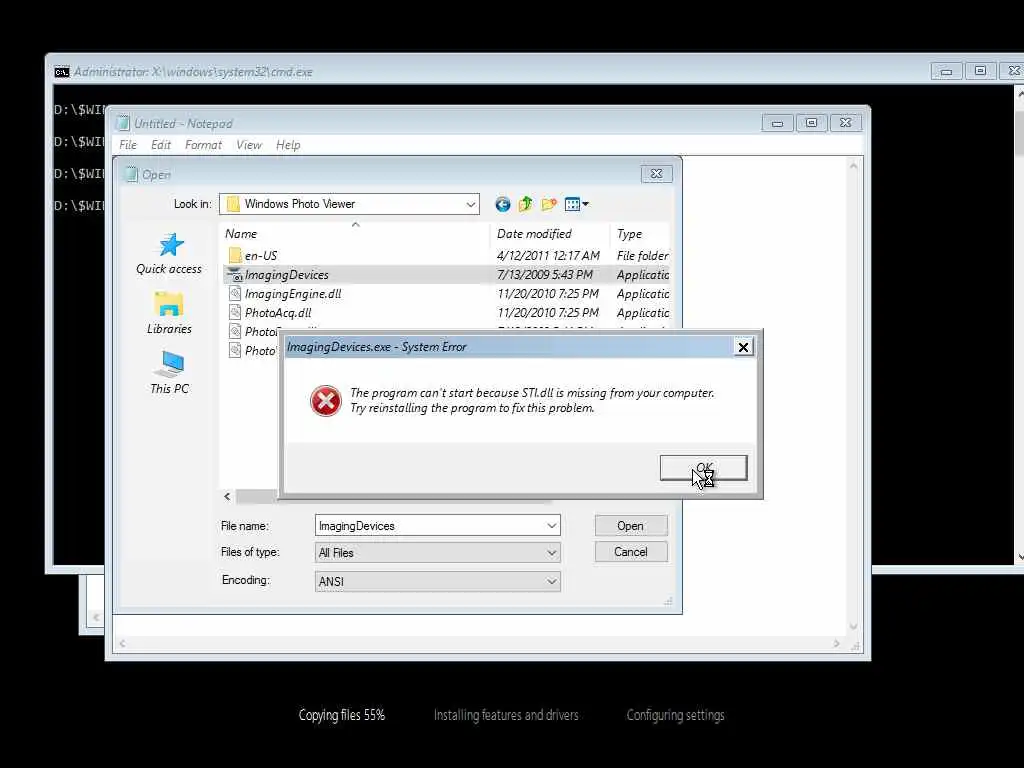Click the PhotoAcq.dll file icon
Screen dimensions: 1024x768
point(235,313)
